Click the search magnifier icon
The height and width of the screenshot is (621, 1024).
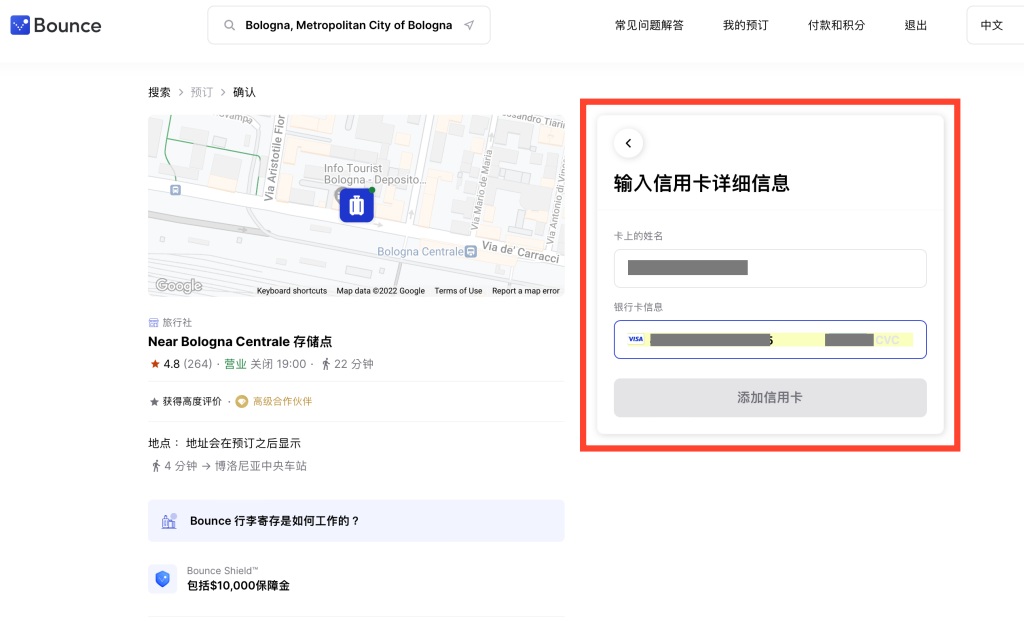pos(229,25)
